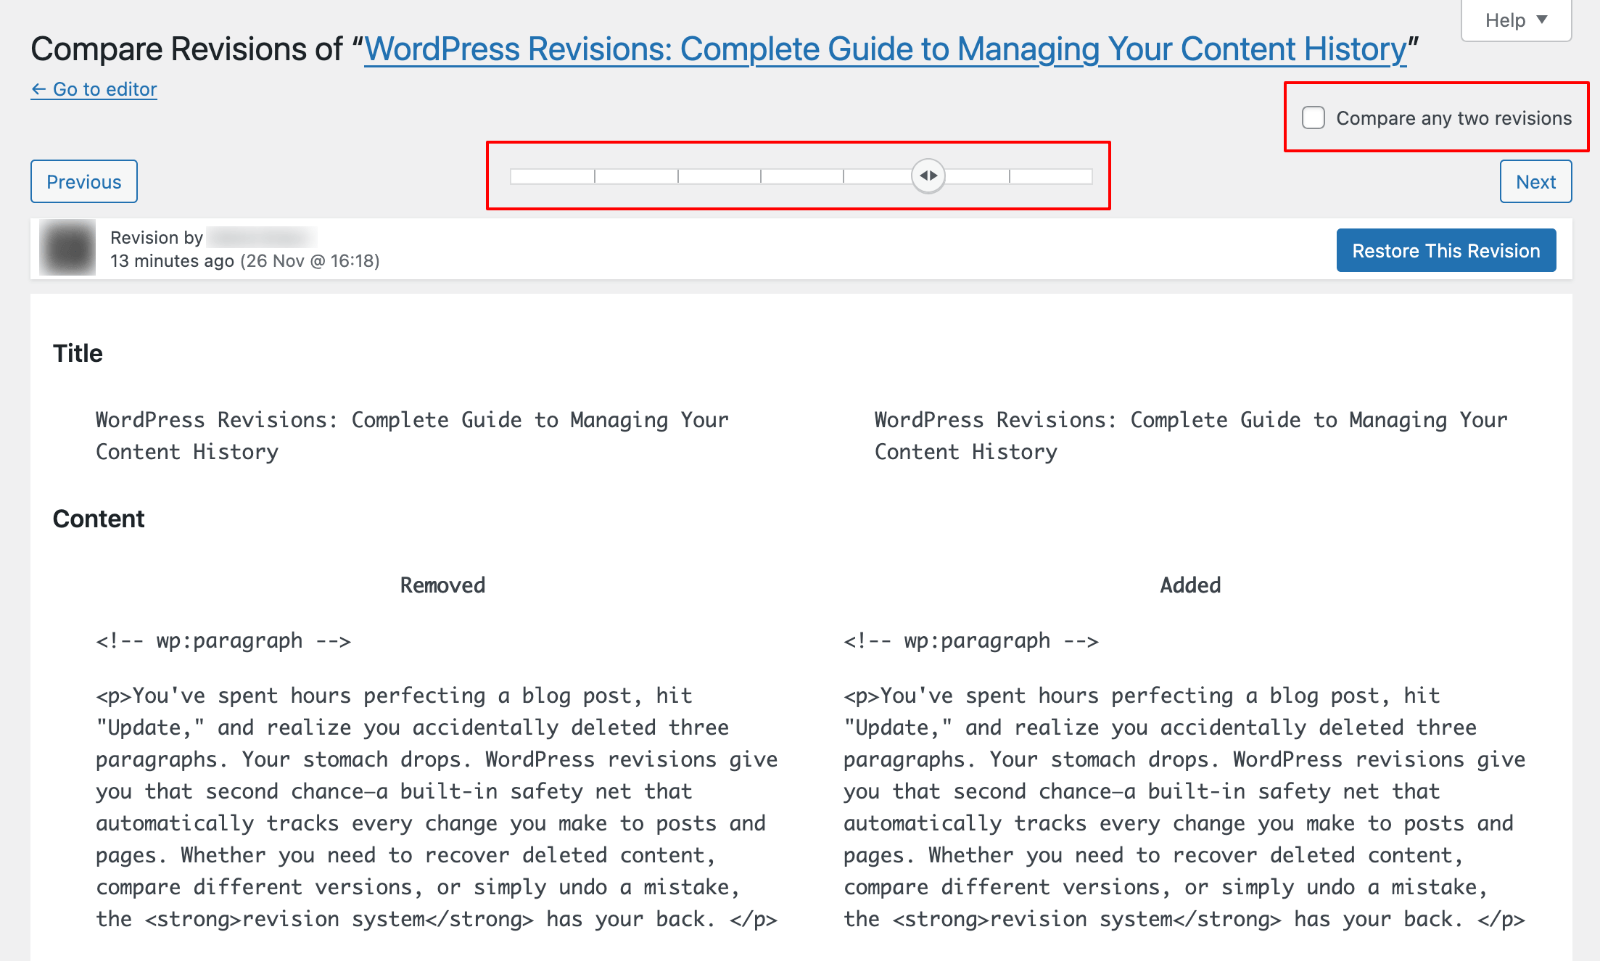
Task: Click the Next revision button
Action: 1535,181
